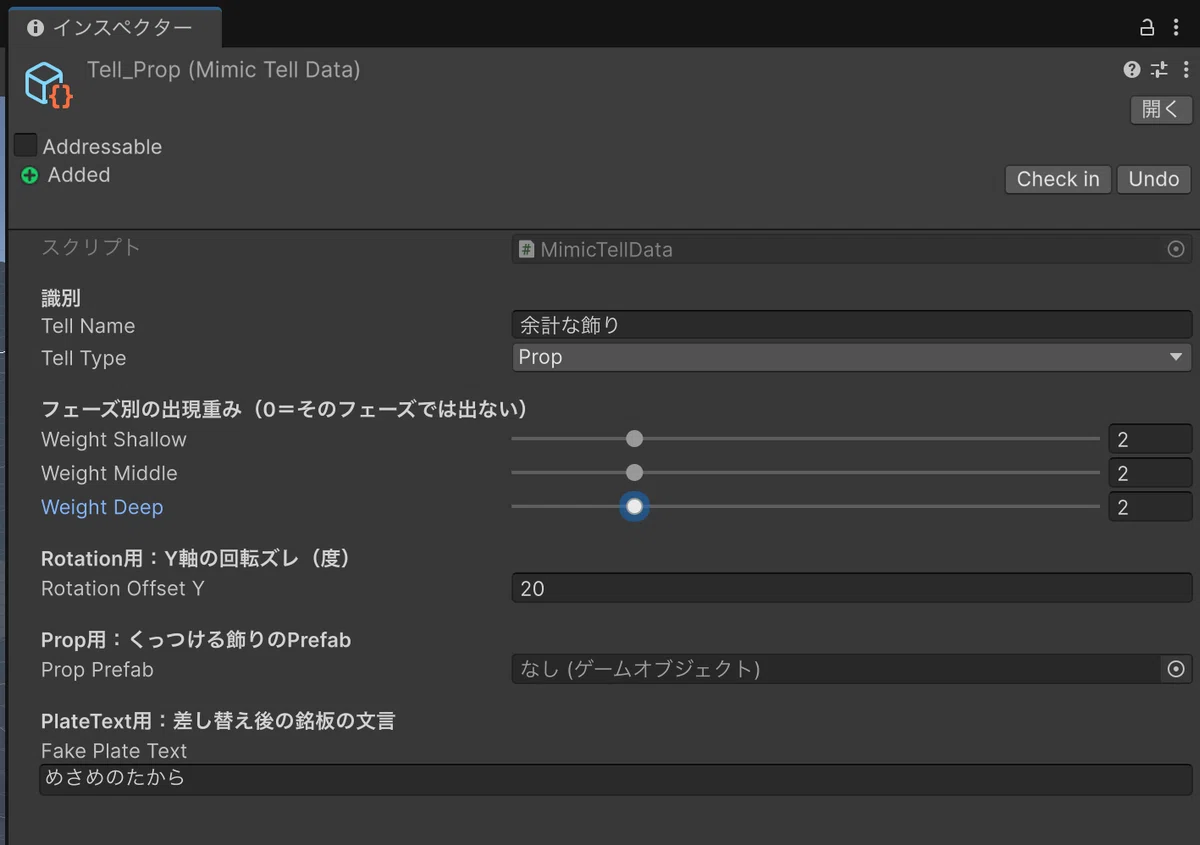Click the Check in button
Viewport: 1200px width, 845px height.
1058,179
